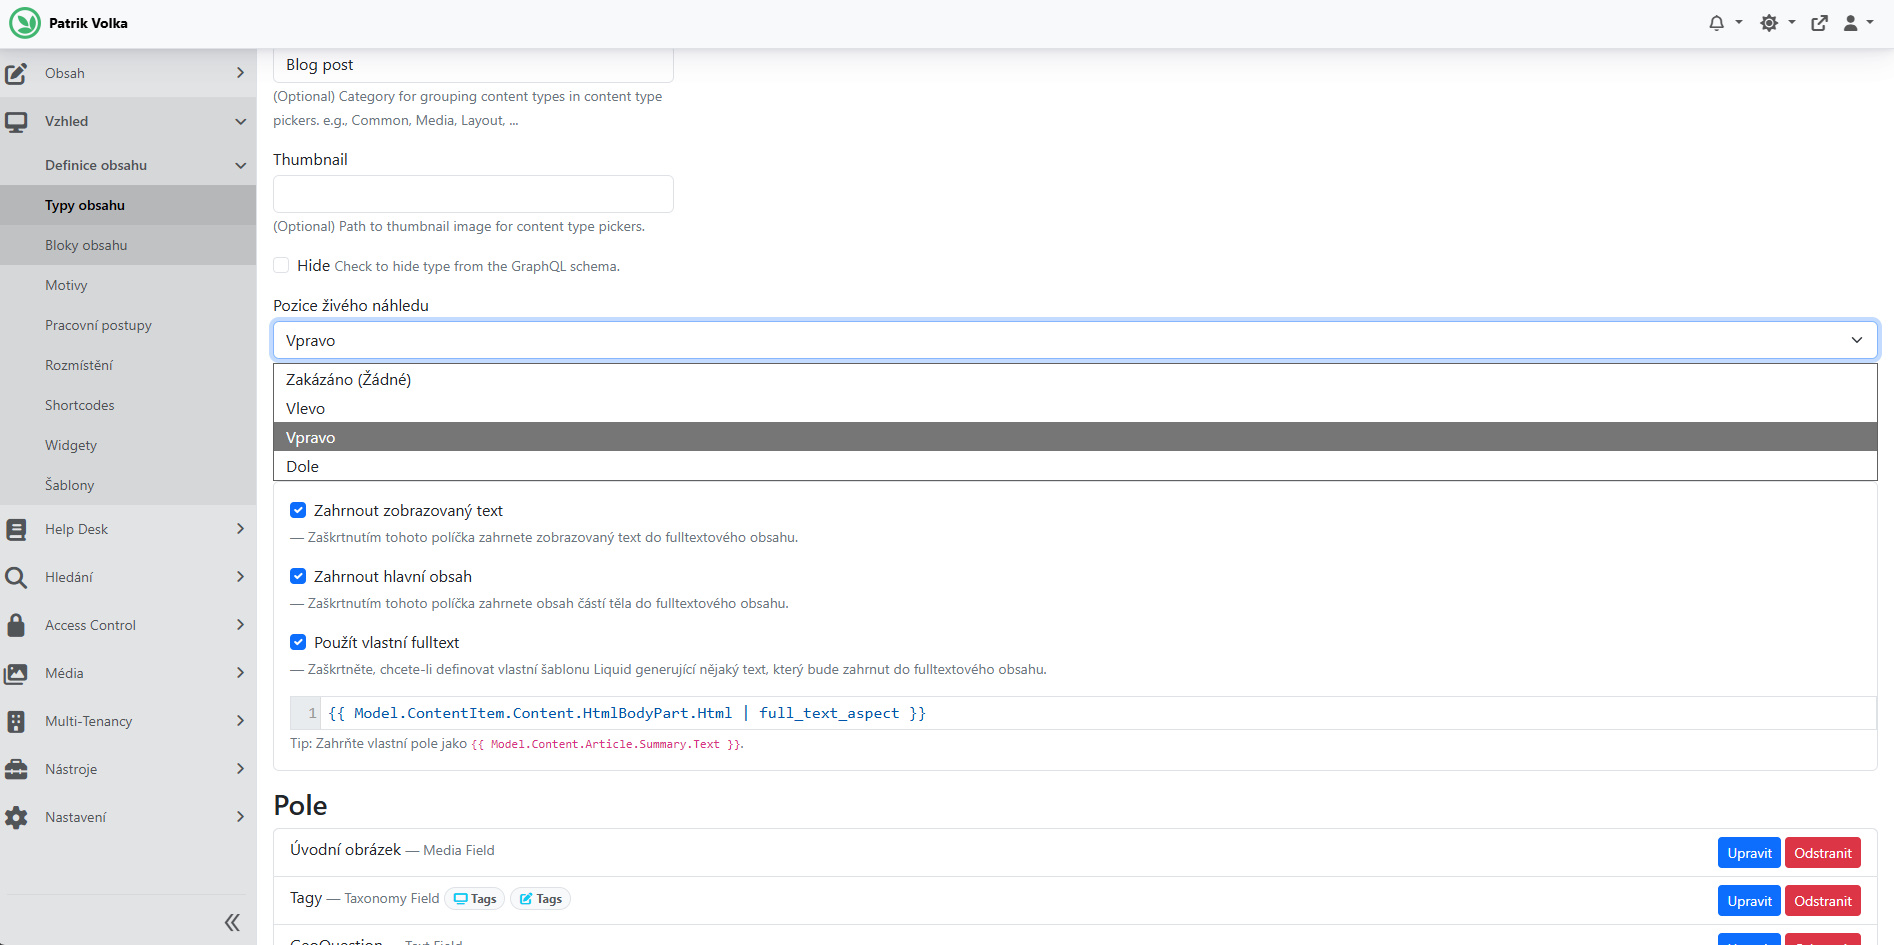1894x945 pixels.
Task: Expand the Hledání menu chevron
Action: point(240,577)
